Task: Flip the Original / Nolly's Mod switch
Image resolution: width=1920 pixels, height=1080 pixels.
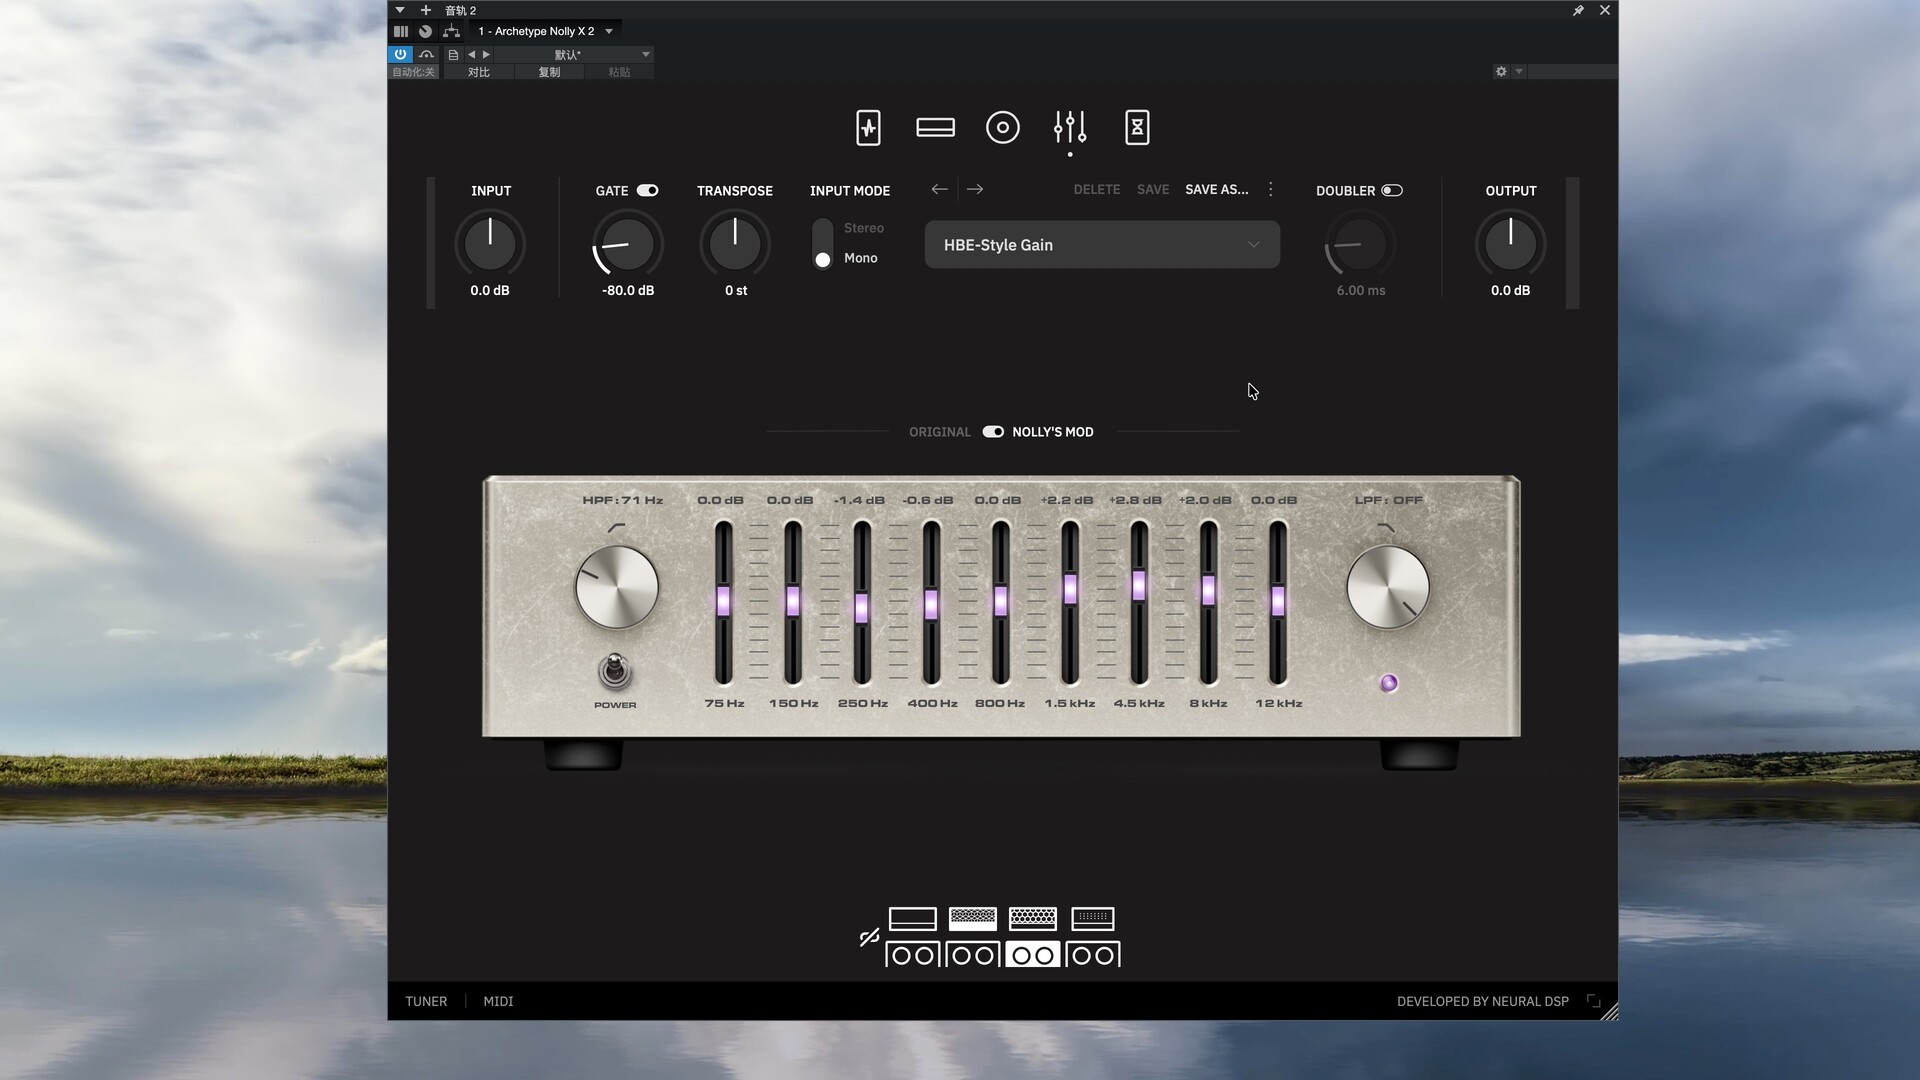Action: [x=992, y=432]
